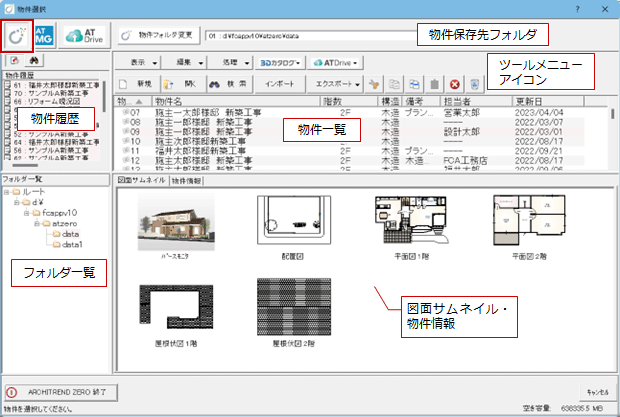Select the 図面サムネイル tab
This screenshot has height=417, width=620.
click(x=140, y=181)
